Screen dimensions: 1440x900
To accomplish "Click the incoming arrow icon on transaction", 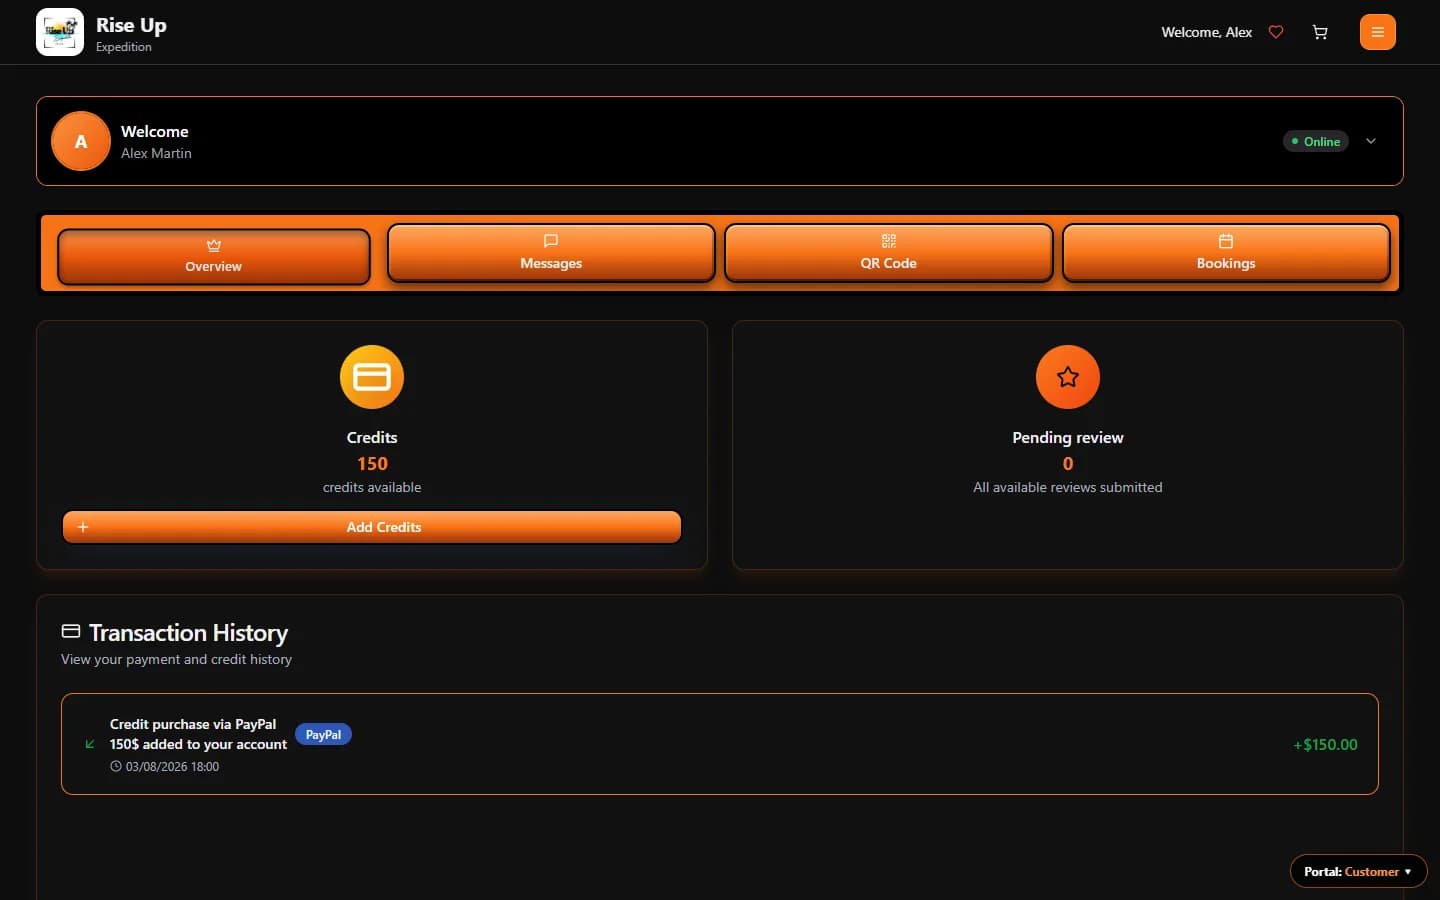I will (x=90, y=744).
